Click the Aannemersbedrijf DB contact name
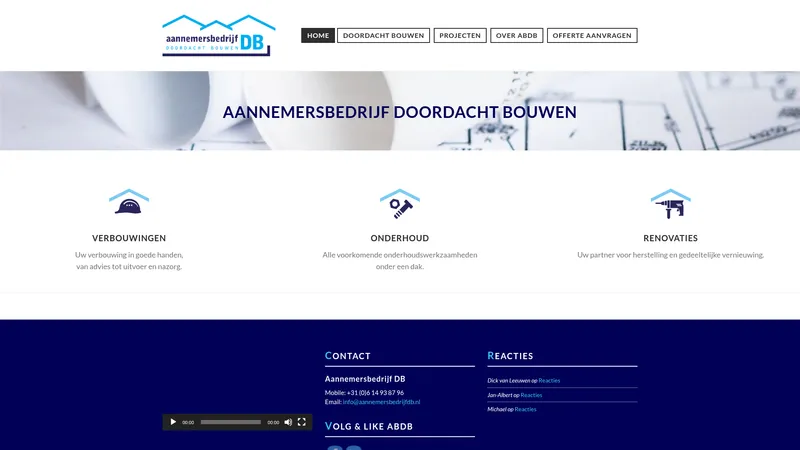This screenshot has height=450, width=800. click(365, 379)
